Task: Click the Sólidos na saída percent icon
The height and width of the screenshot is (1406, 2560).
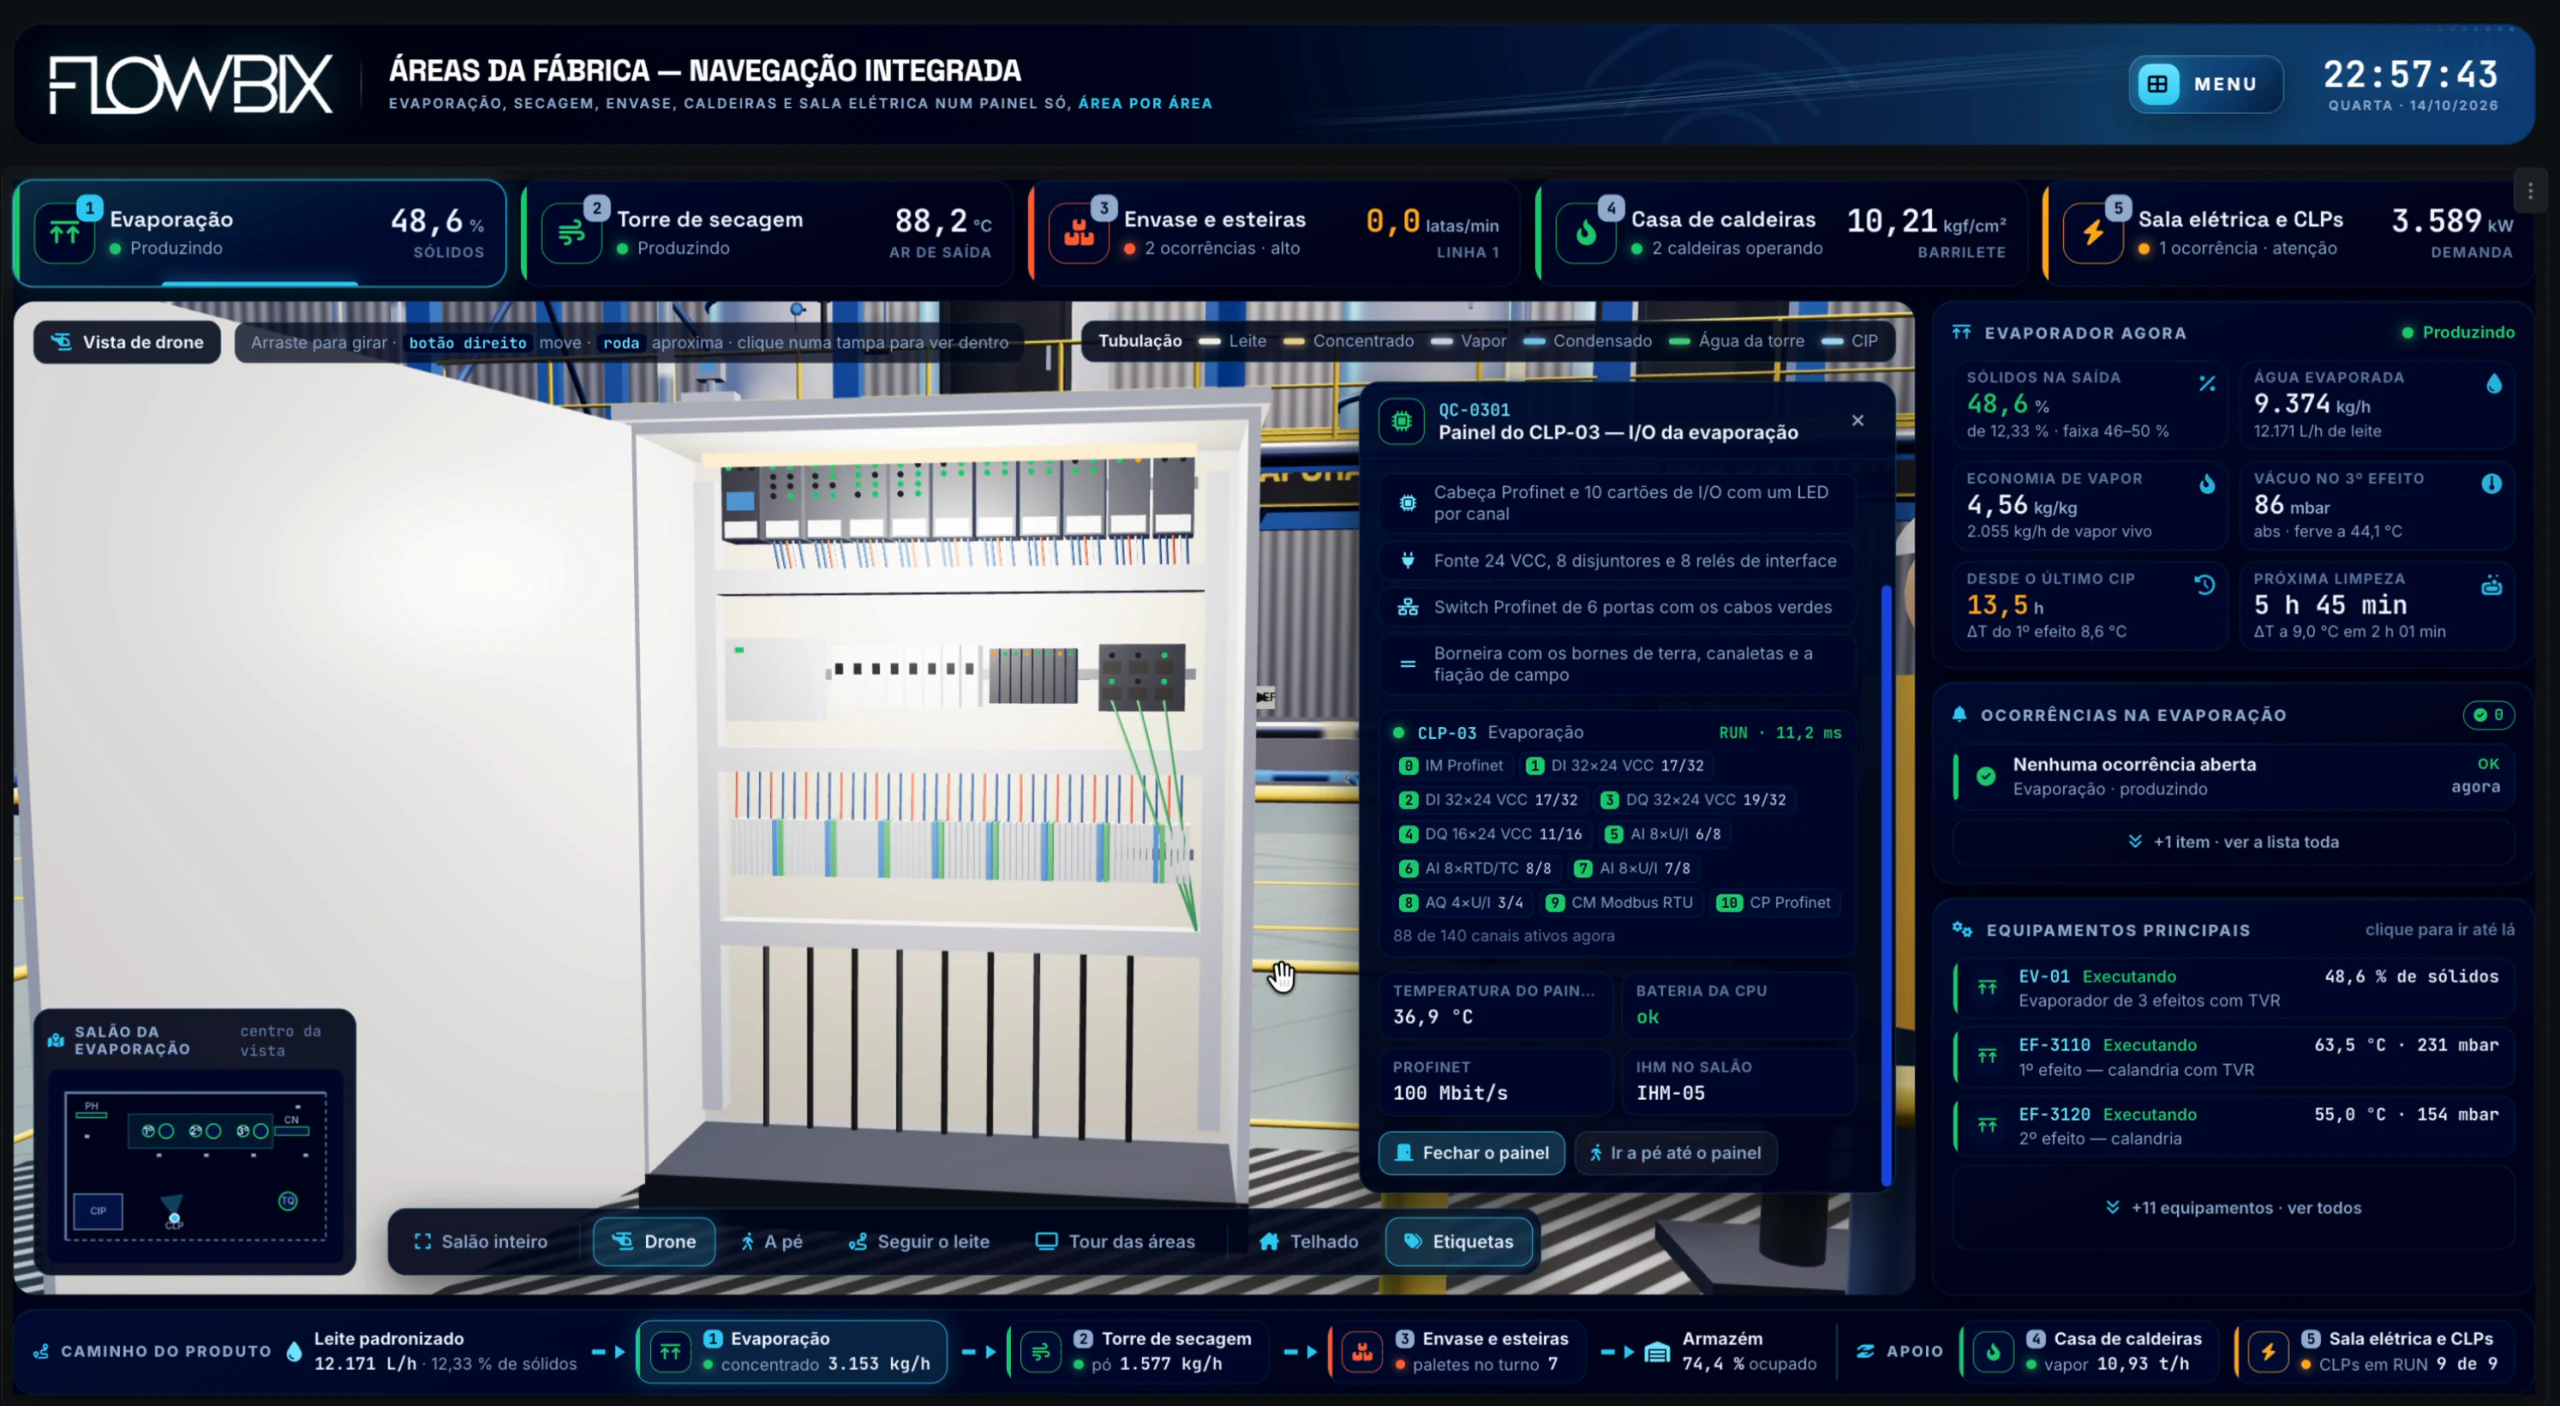Action: coord(2207,384)
